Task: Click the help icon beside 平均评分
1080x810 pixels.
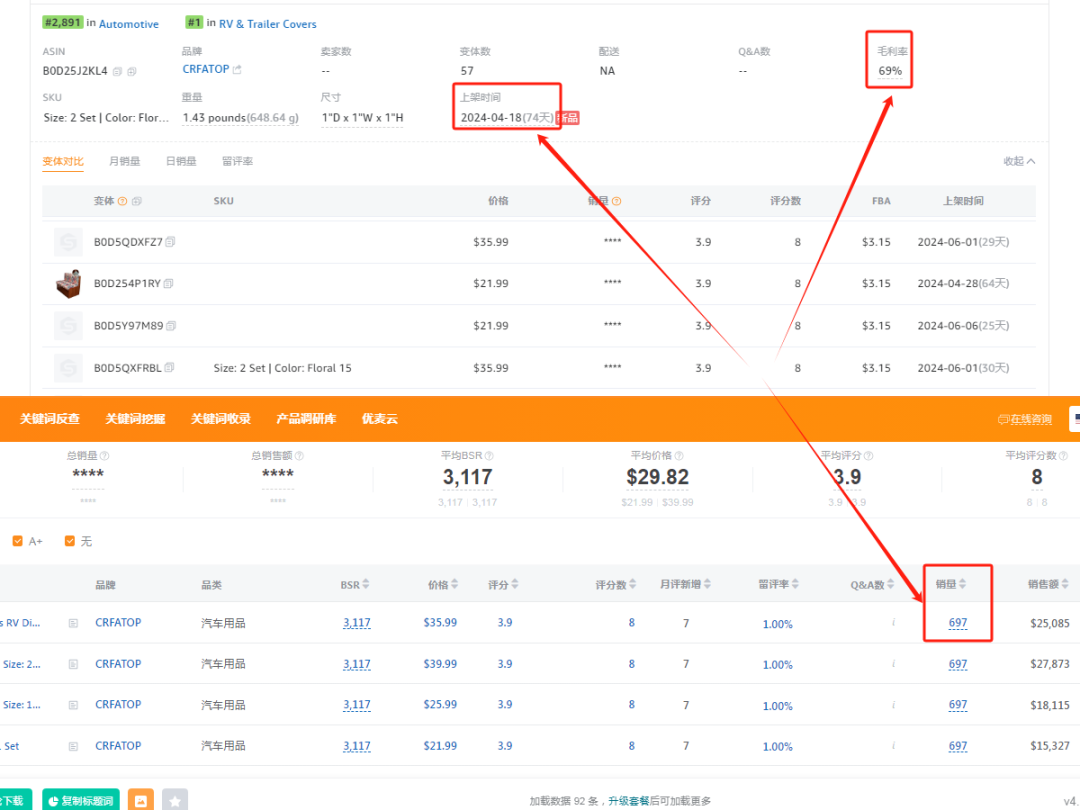Action: tap(869, 456)
